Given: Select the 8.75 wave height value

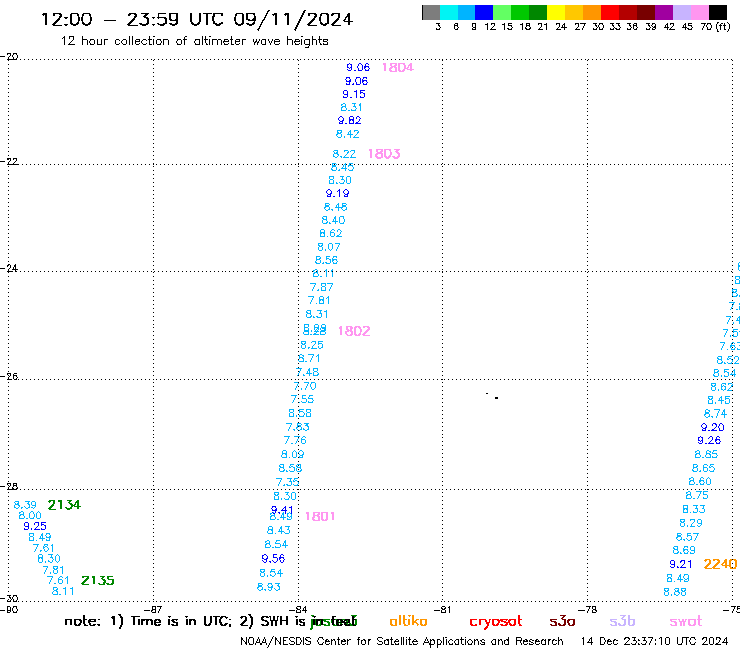Looking at the screenshot, I should click(x=697, y=495).
